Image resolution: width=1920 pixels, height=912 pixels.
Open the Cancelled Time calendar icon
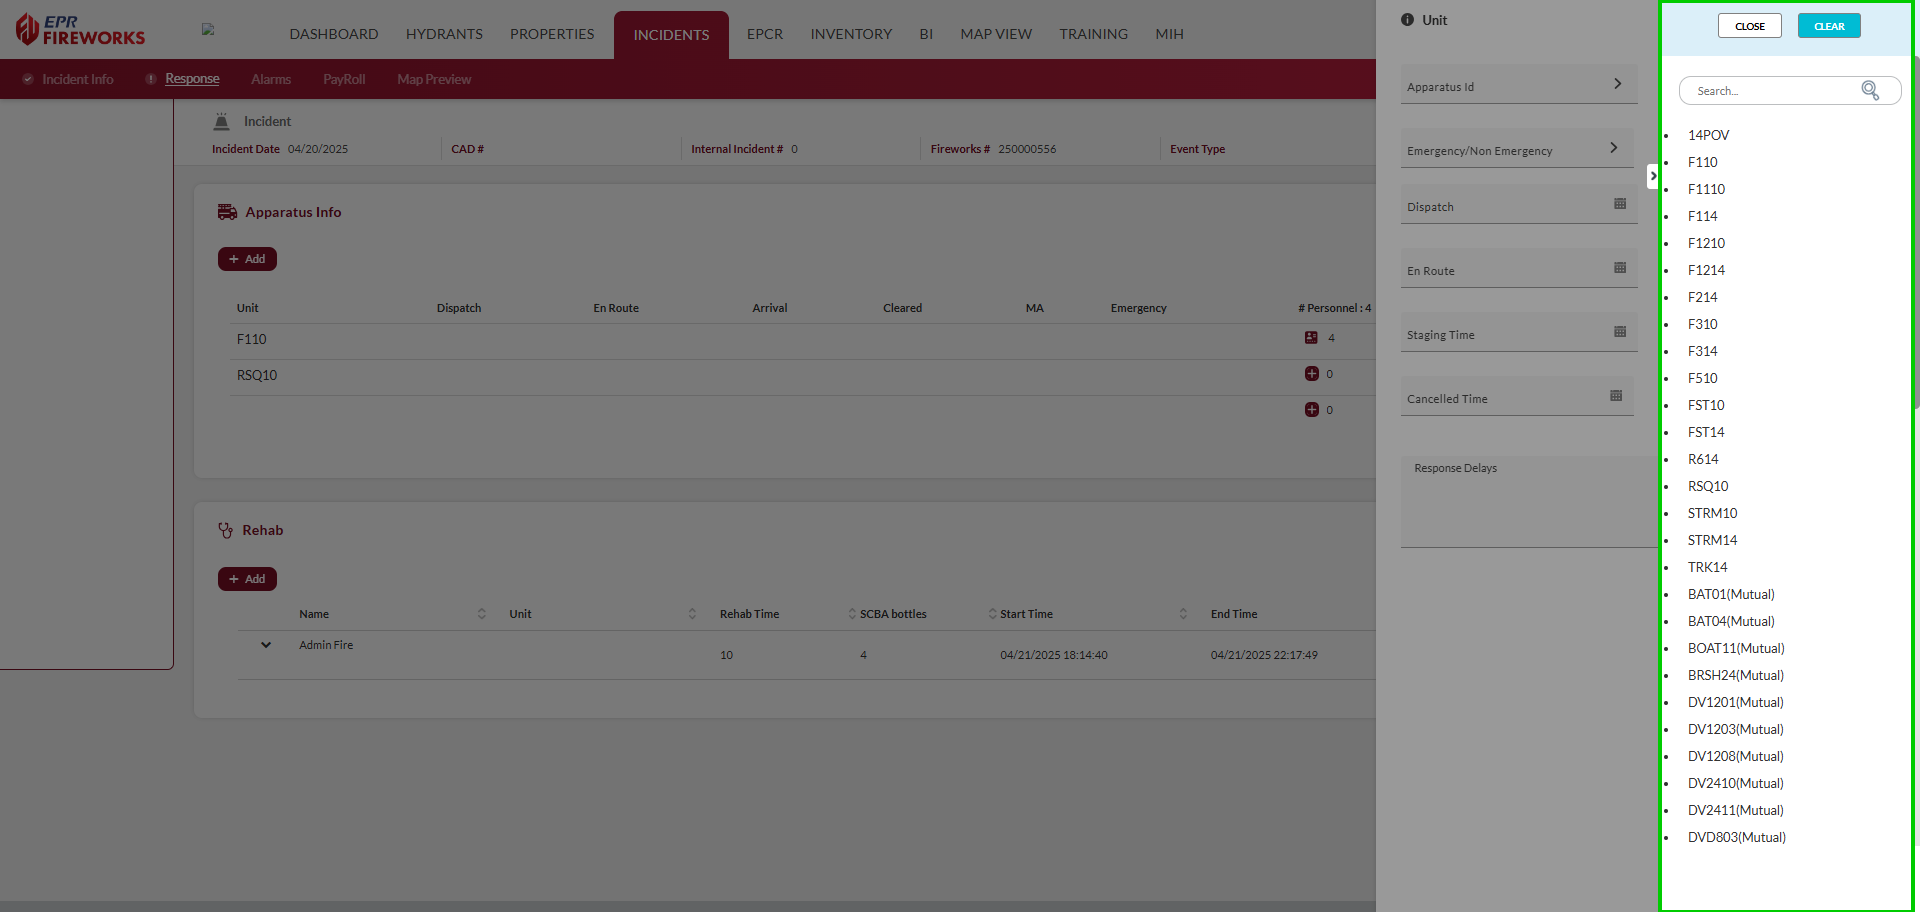(1615, 396)
